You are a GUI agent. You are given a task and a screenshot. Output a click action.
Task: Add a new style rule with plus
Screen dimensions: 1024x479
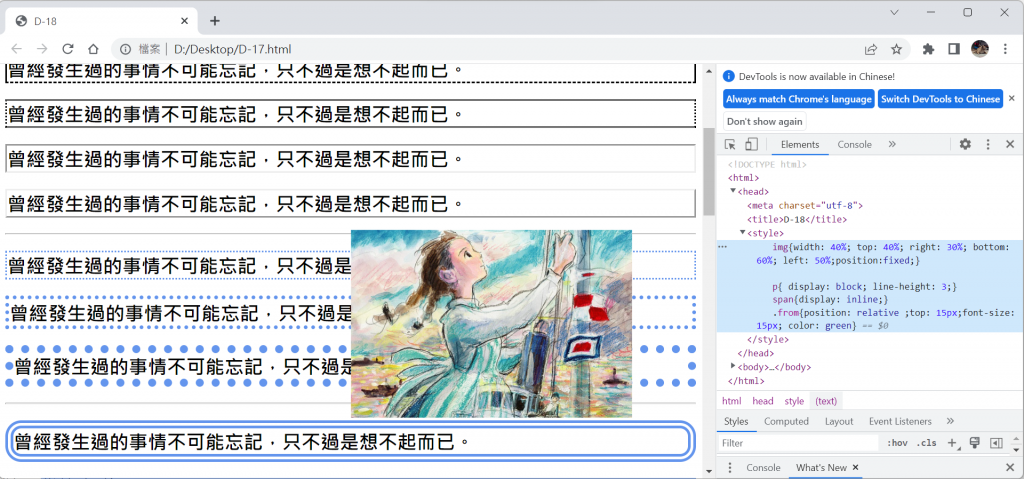pos(952,443)
